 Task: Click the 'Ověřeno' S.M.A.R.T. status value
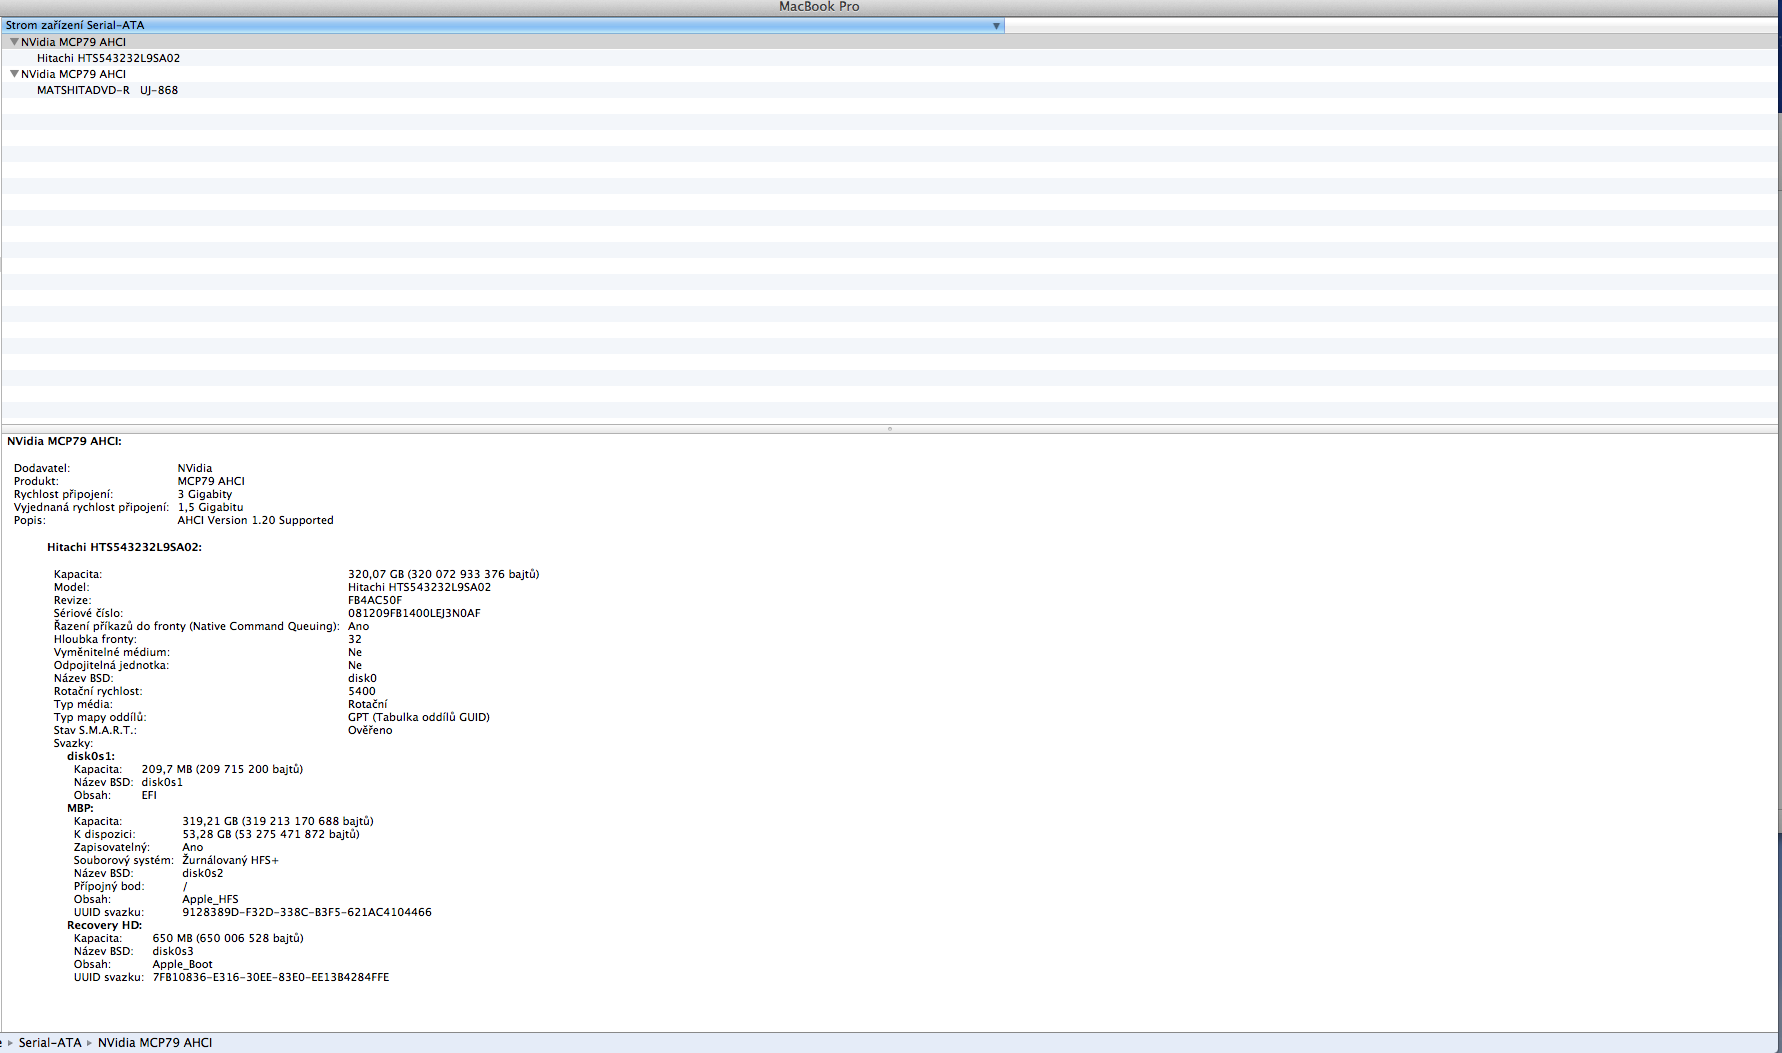(370, 730)
